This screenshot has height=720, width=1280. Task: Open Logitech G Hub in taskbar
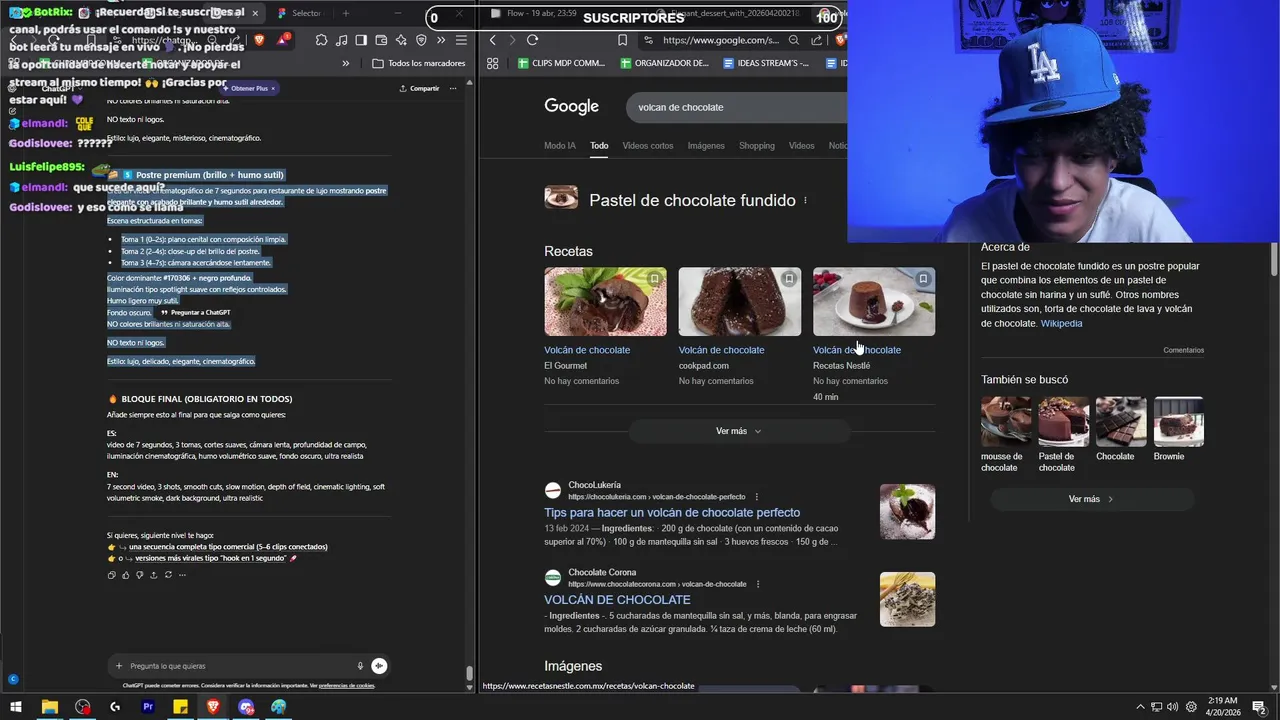pyautogui.click(x=115, y=707)
